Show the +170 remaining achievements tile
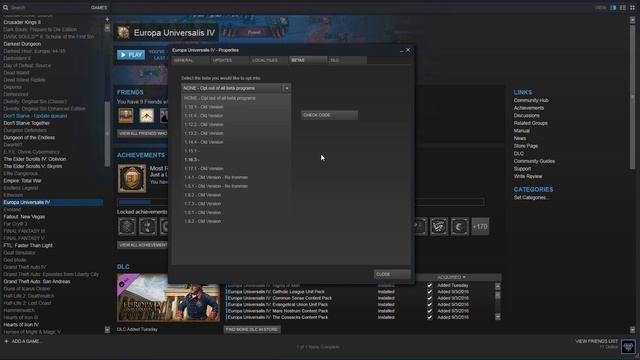The image size is (640, 360). click(480, 227)
